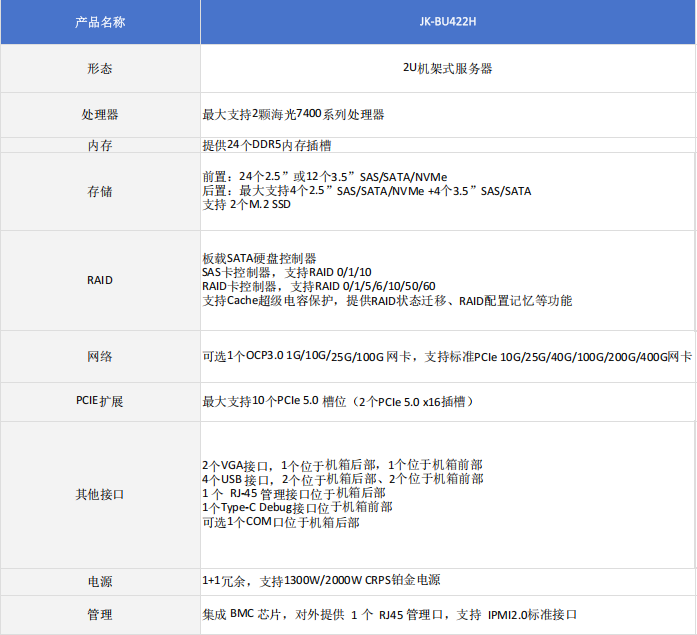Select the OCP3.0 network card description
The height and width of the screenshot is (635, 697).
tap(446, 356)
